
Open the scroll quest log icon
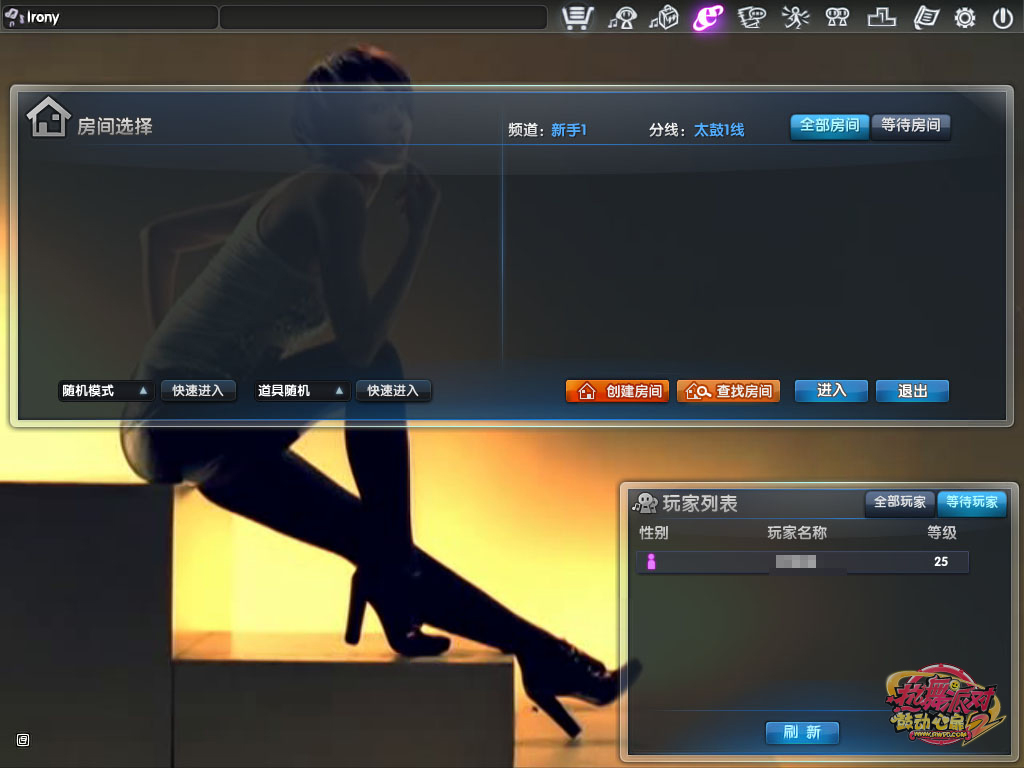coord(925,18)
